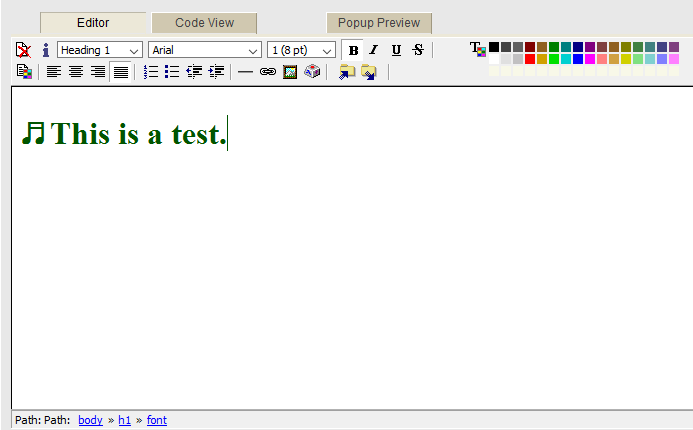This screenshot has width=693, height=430.
Task: Pick the black color swatch
Action: (494, 47)
